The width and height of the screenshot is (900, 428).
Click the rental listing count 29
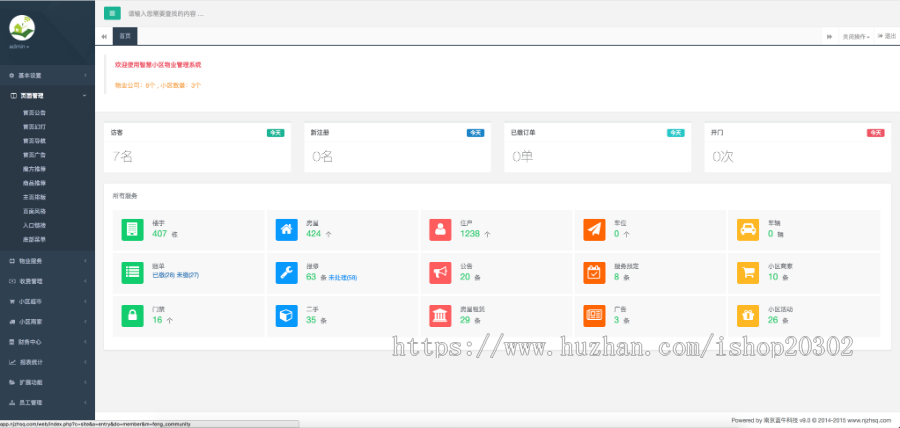465,320
